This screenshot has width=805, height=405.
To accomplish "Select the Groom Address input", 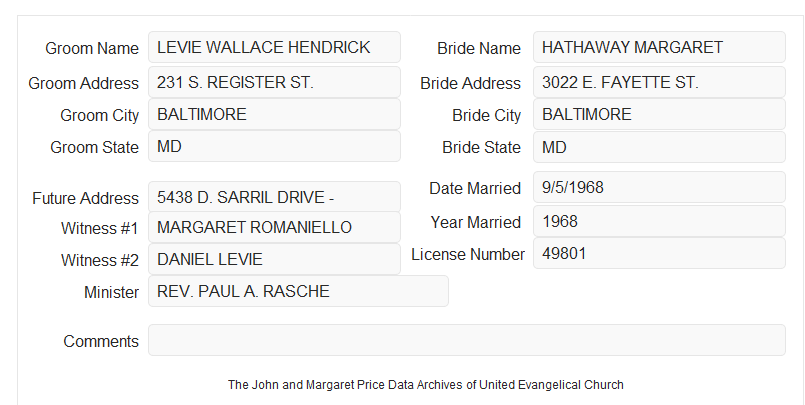I will (x=274, y=82).
